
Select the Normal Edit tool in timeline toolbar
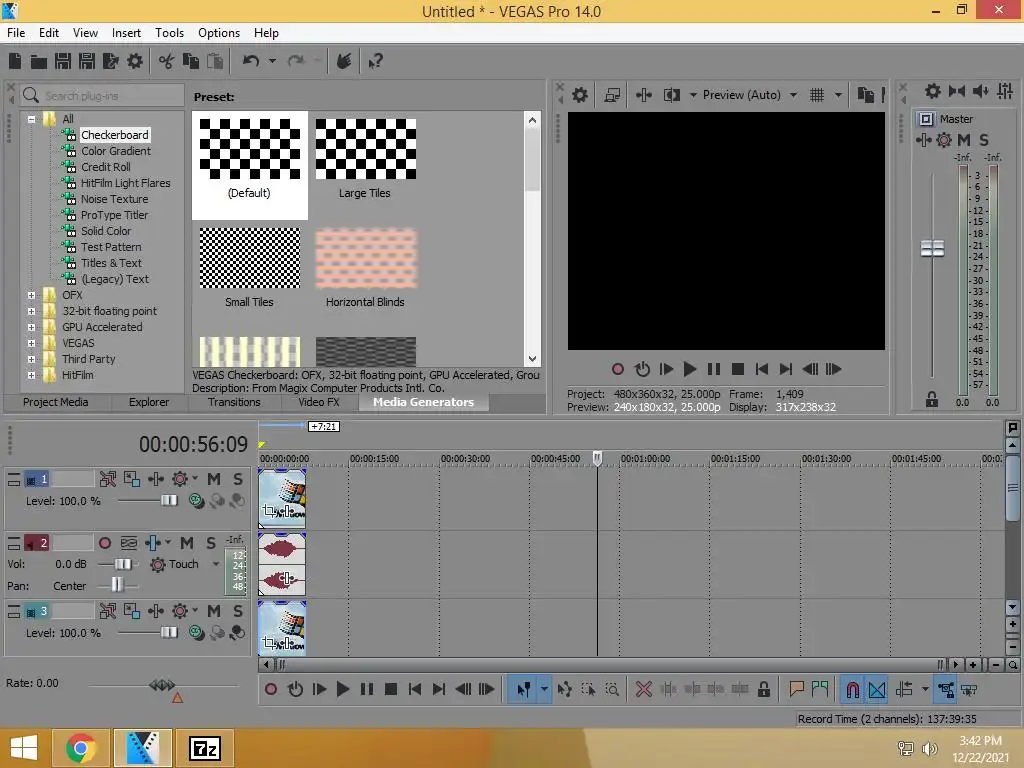pyautogui.click(x=523, y=689)
